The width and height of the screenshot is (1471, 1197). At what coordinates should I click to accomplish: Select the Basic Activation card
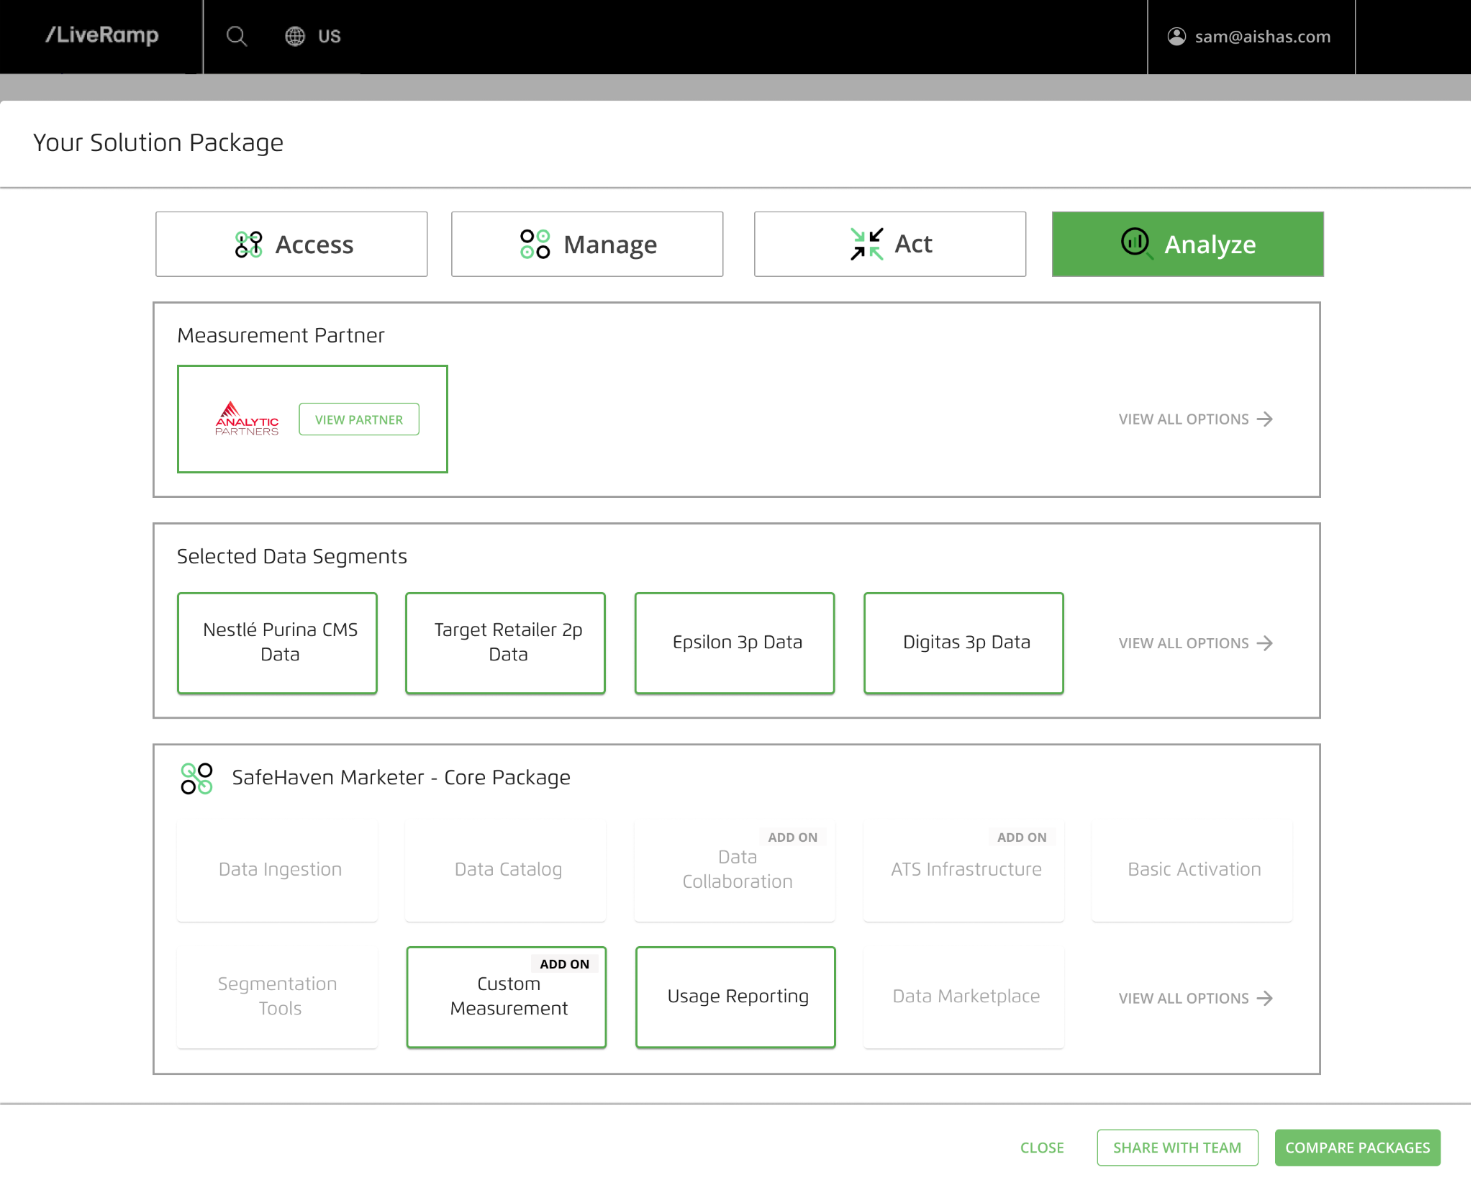[x=1192, y=871]
